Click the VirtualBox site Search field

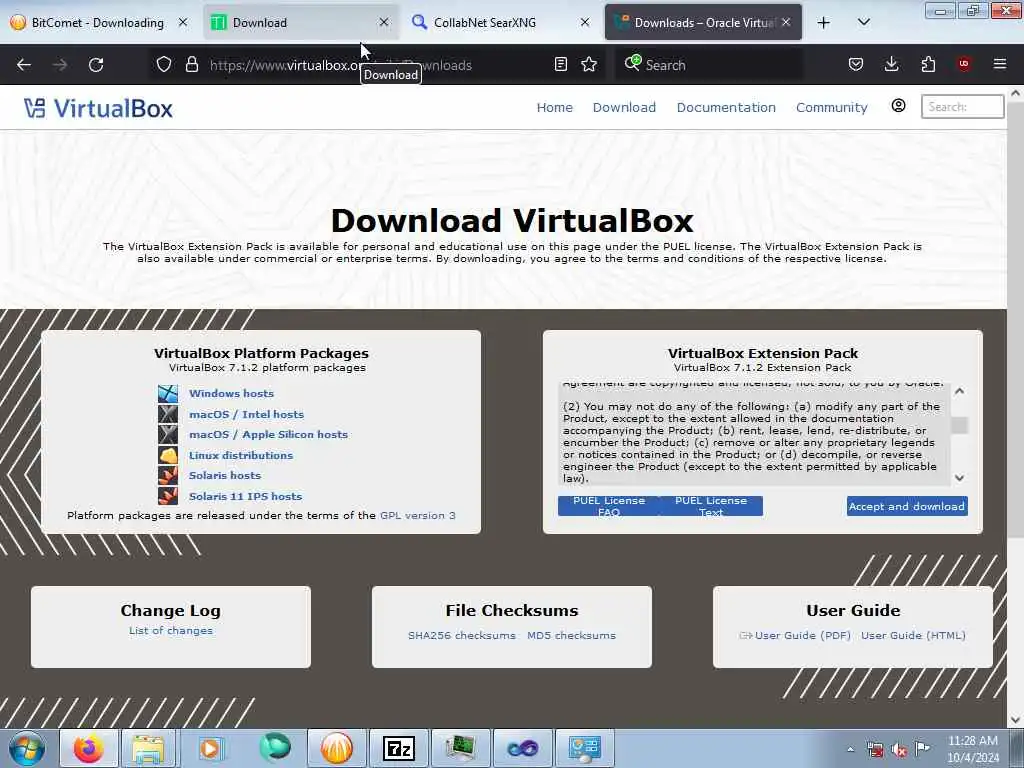tap(963, 106)
